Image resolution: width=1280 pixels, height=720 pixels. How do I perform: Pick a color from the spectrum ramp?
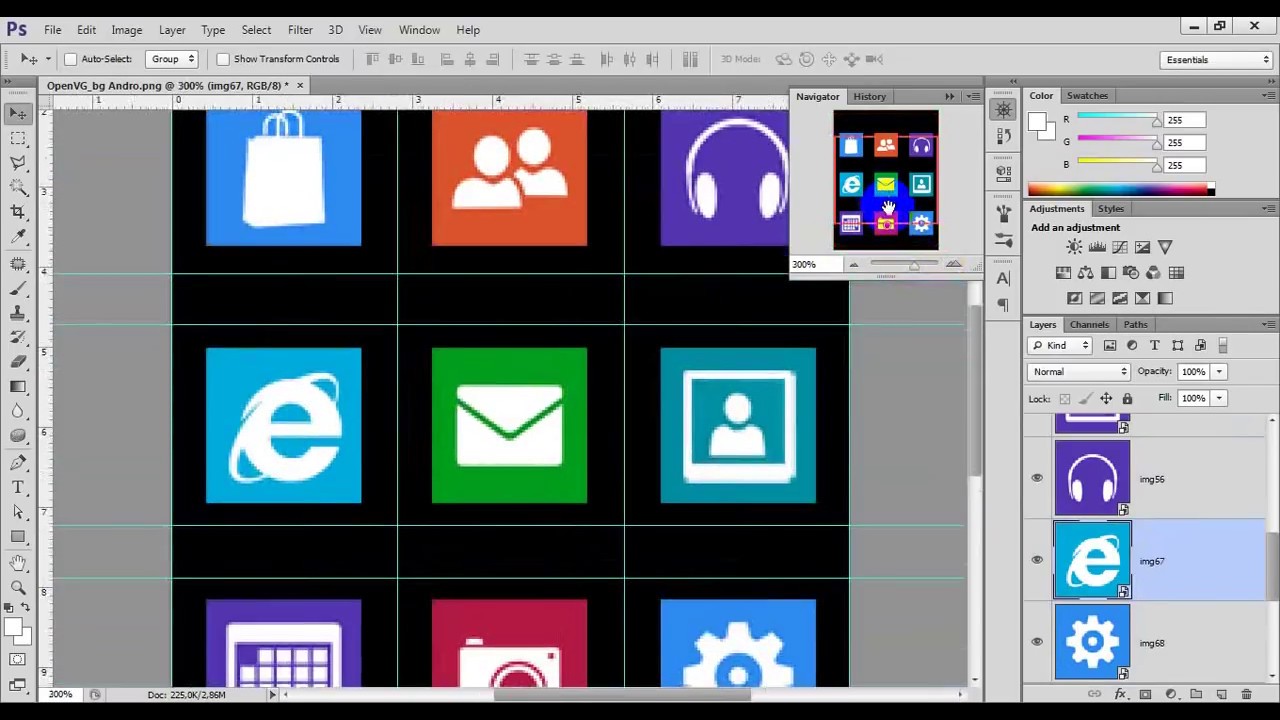pos(1121,190)
